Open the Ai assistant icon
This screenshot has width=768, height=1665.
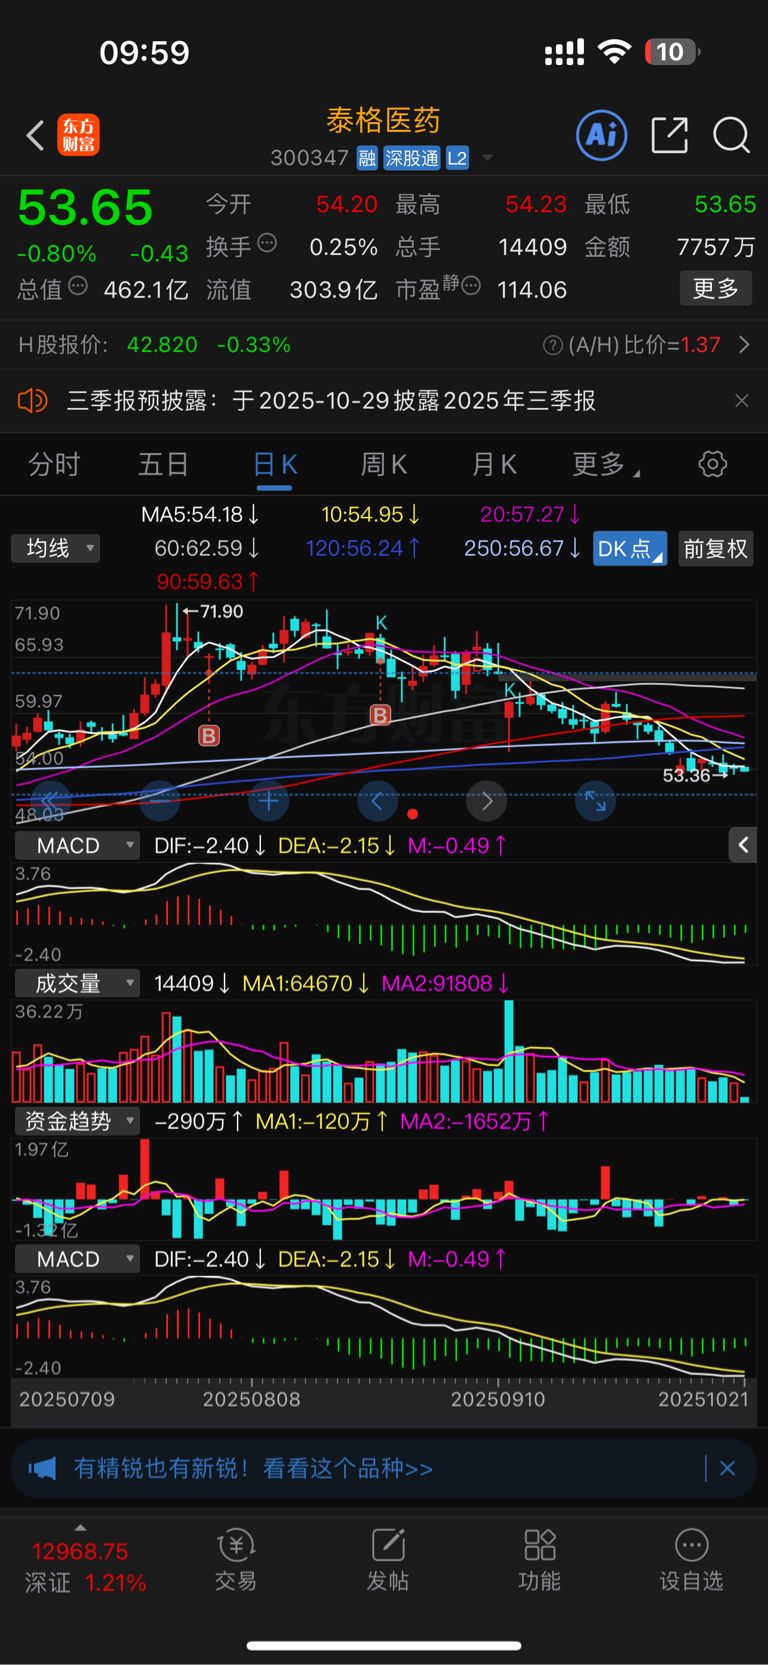point(602,135)
